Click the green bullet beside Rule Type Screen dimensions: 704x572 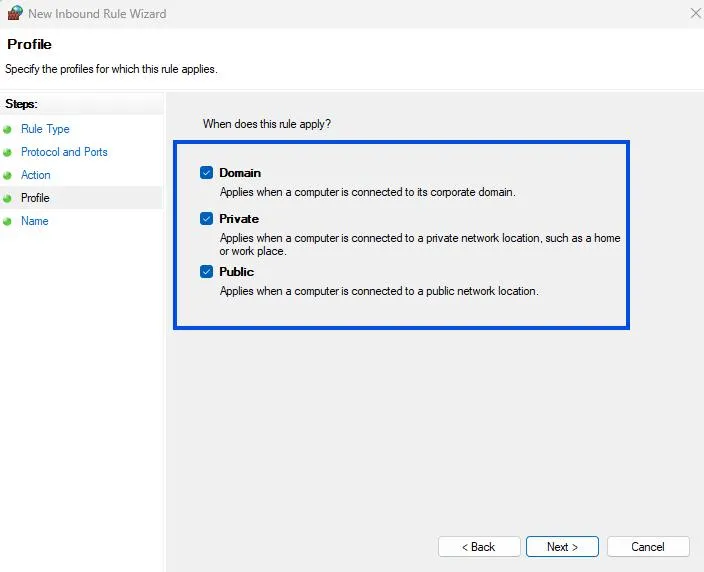click(8, 129)
